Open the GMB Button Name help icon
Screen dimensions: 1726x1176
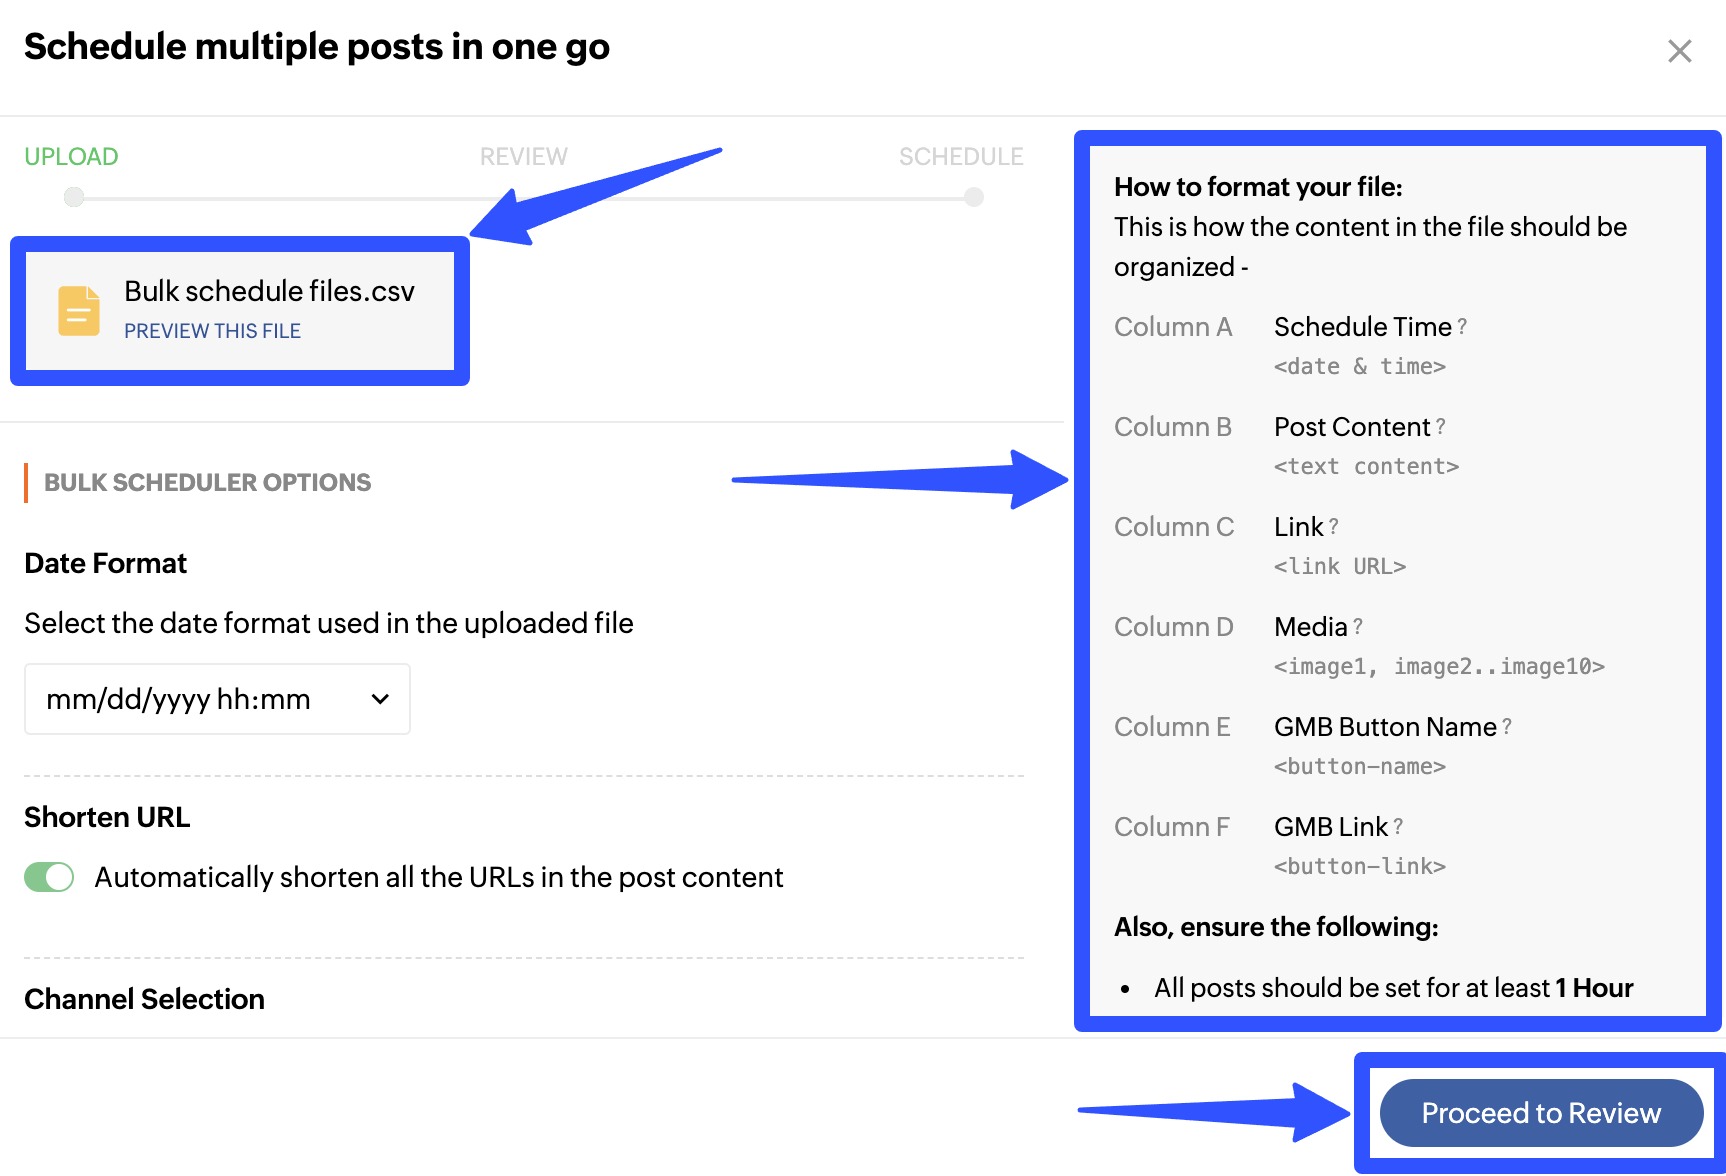click(x=1506, y=727)
